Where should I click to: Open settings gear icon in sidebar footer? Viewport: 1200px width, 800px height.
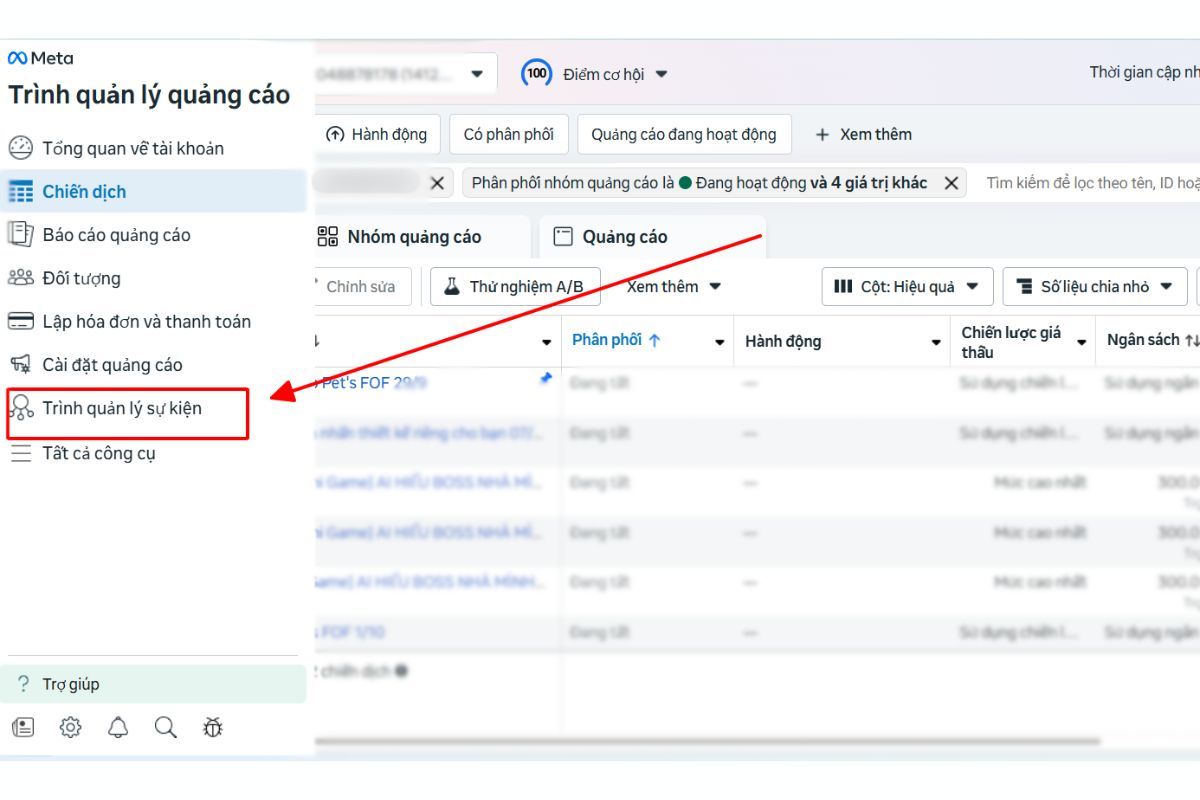[x=70, y=728]
